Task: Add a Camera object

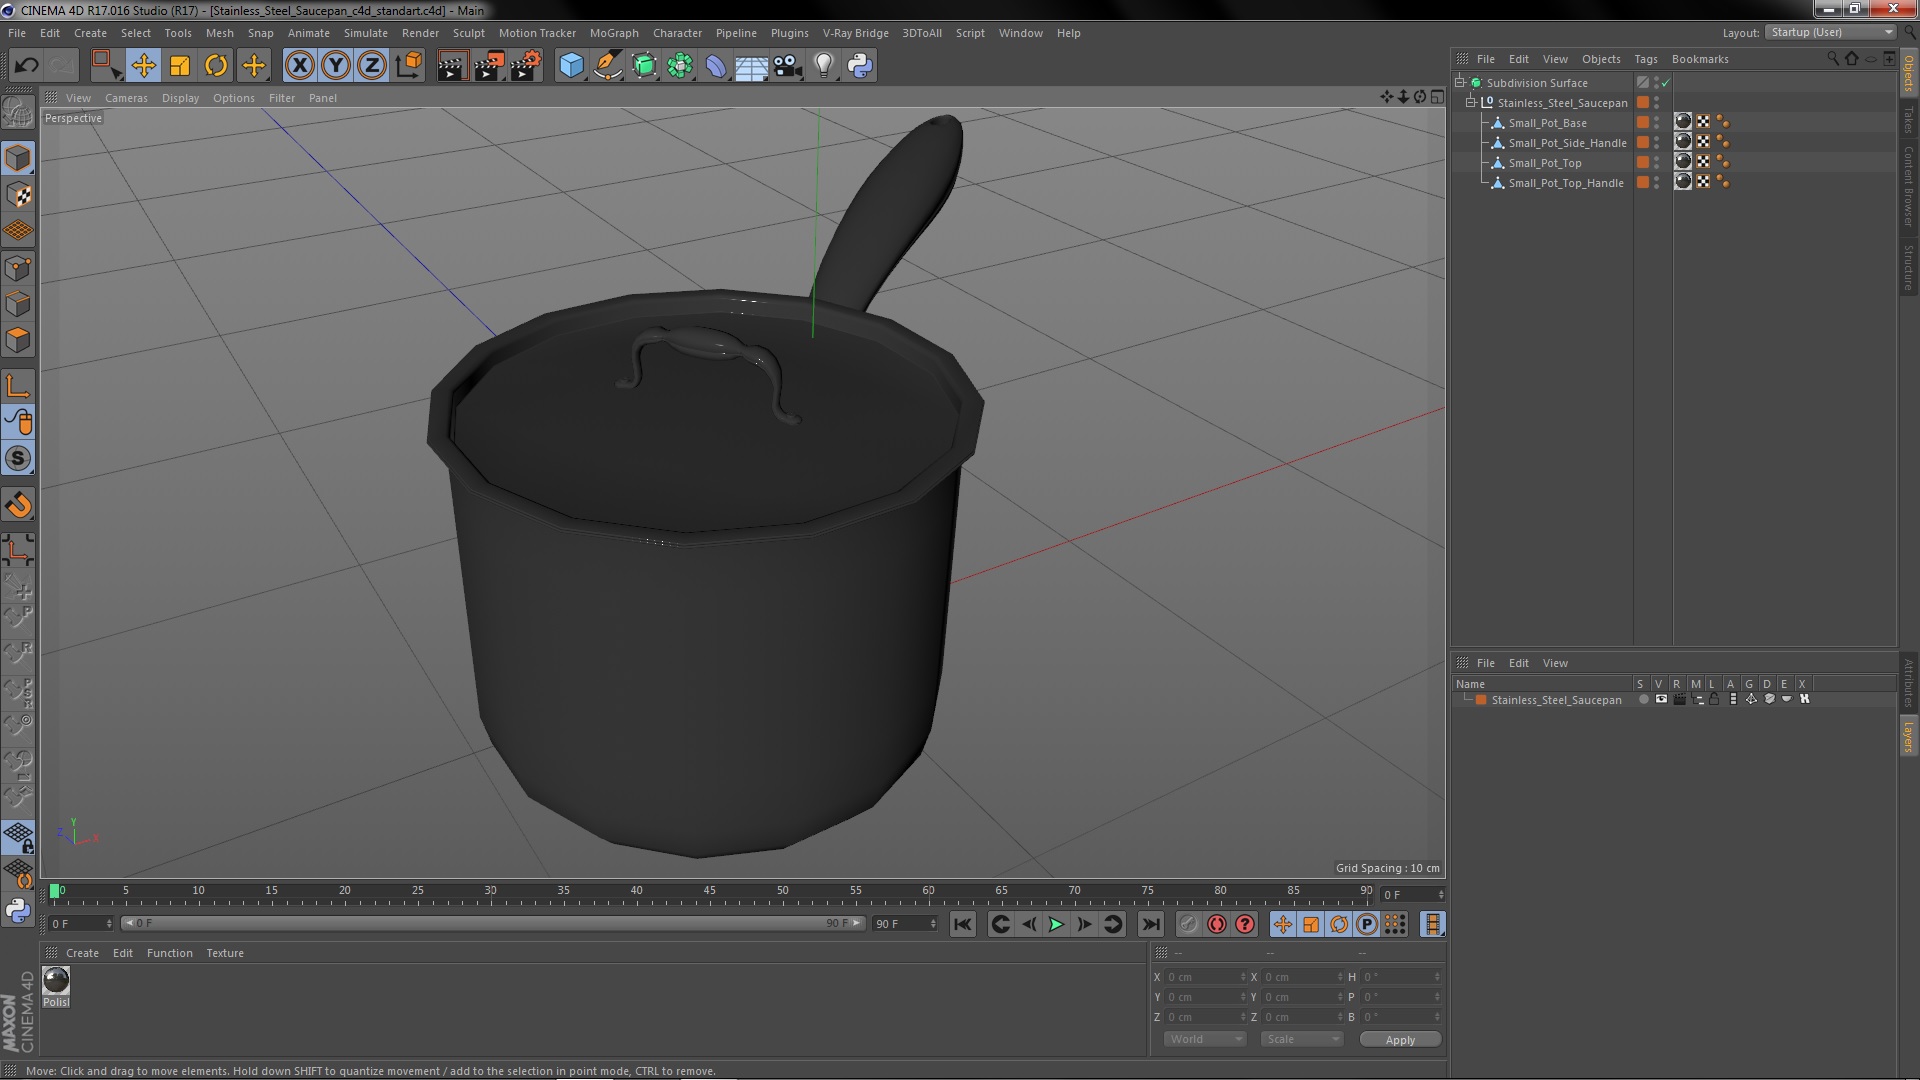Action: pos(788,66)
